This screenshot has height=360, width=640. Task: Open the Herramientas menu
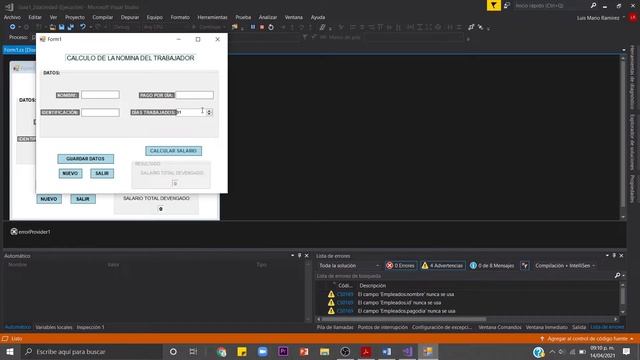[x=212, y=17]
